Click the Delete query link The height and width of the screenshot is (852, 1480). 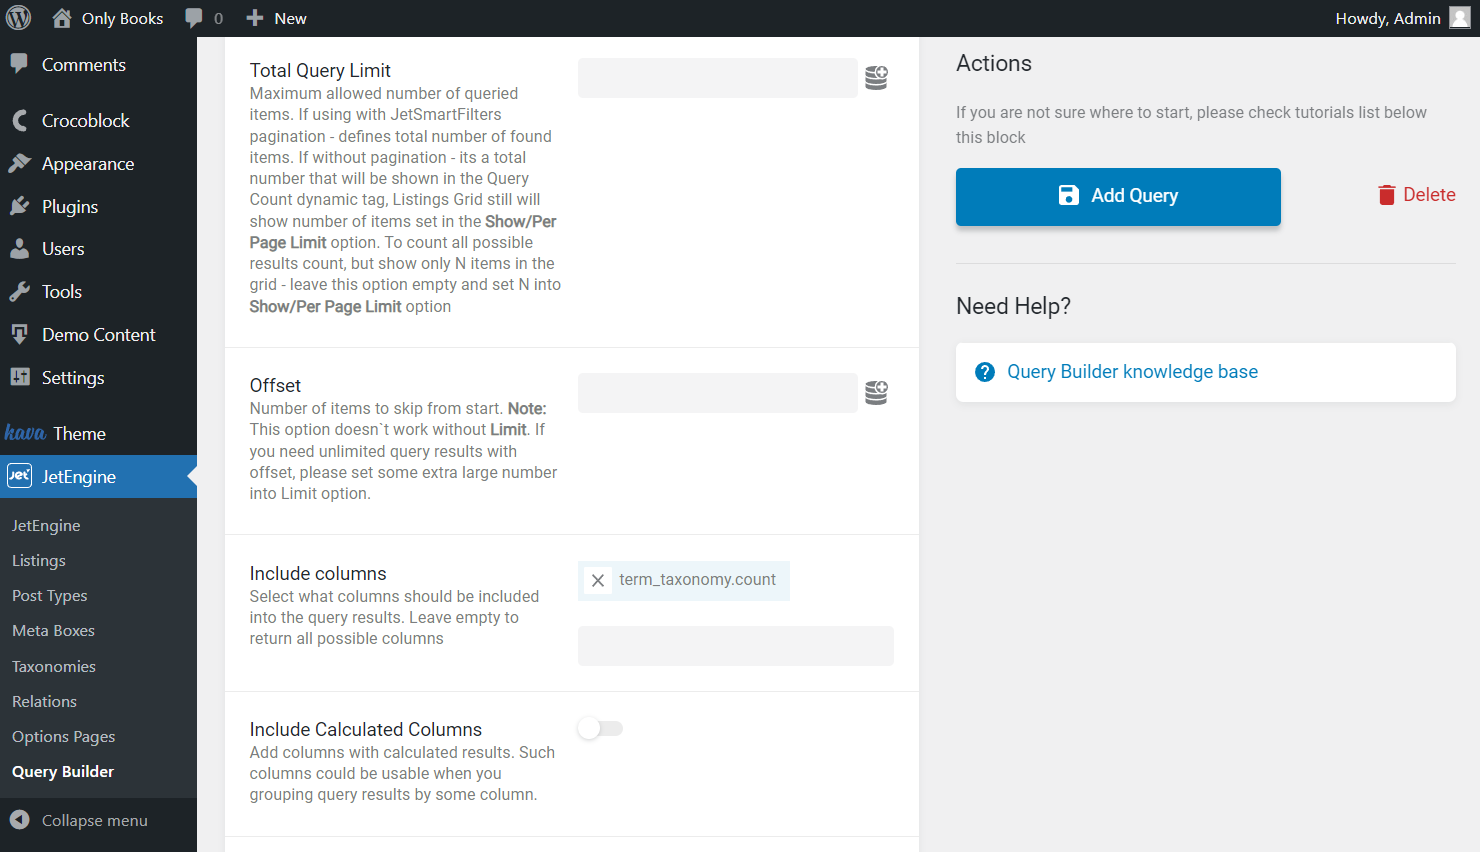click(1416, 195)
